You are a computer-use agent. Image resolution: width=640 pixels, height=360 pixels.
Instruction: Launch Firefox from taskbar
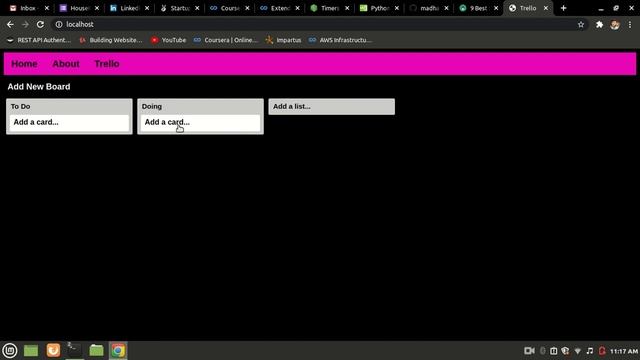[x=53, y=350]
